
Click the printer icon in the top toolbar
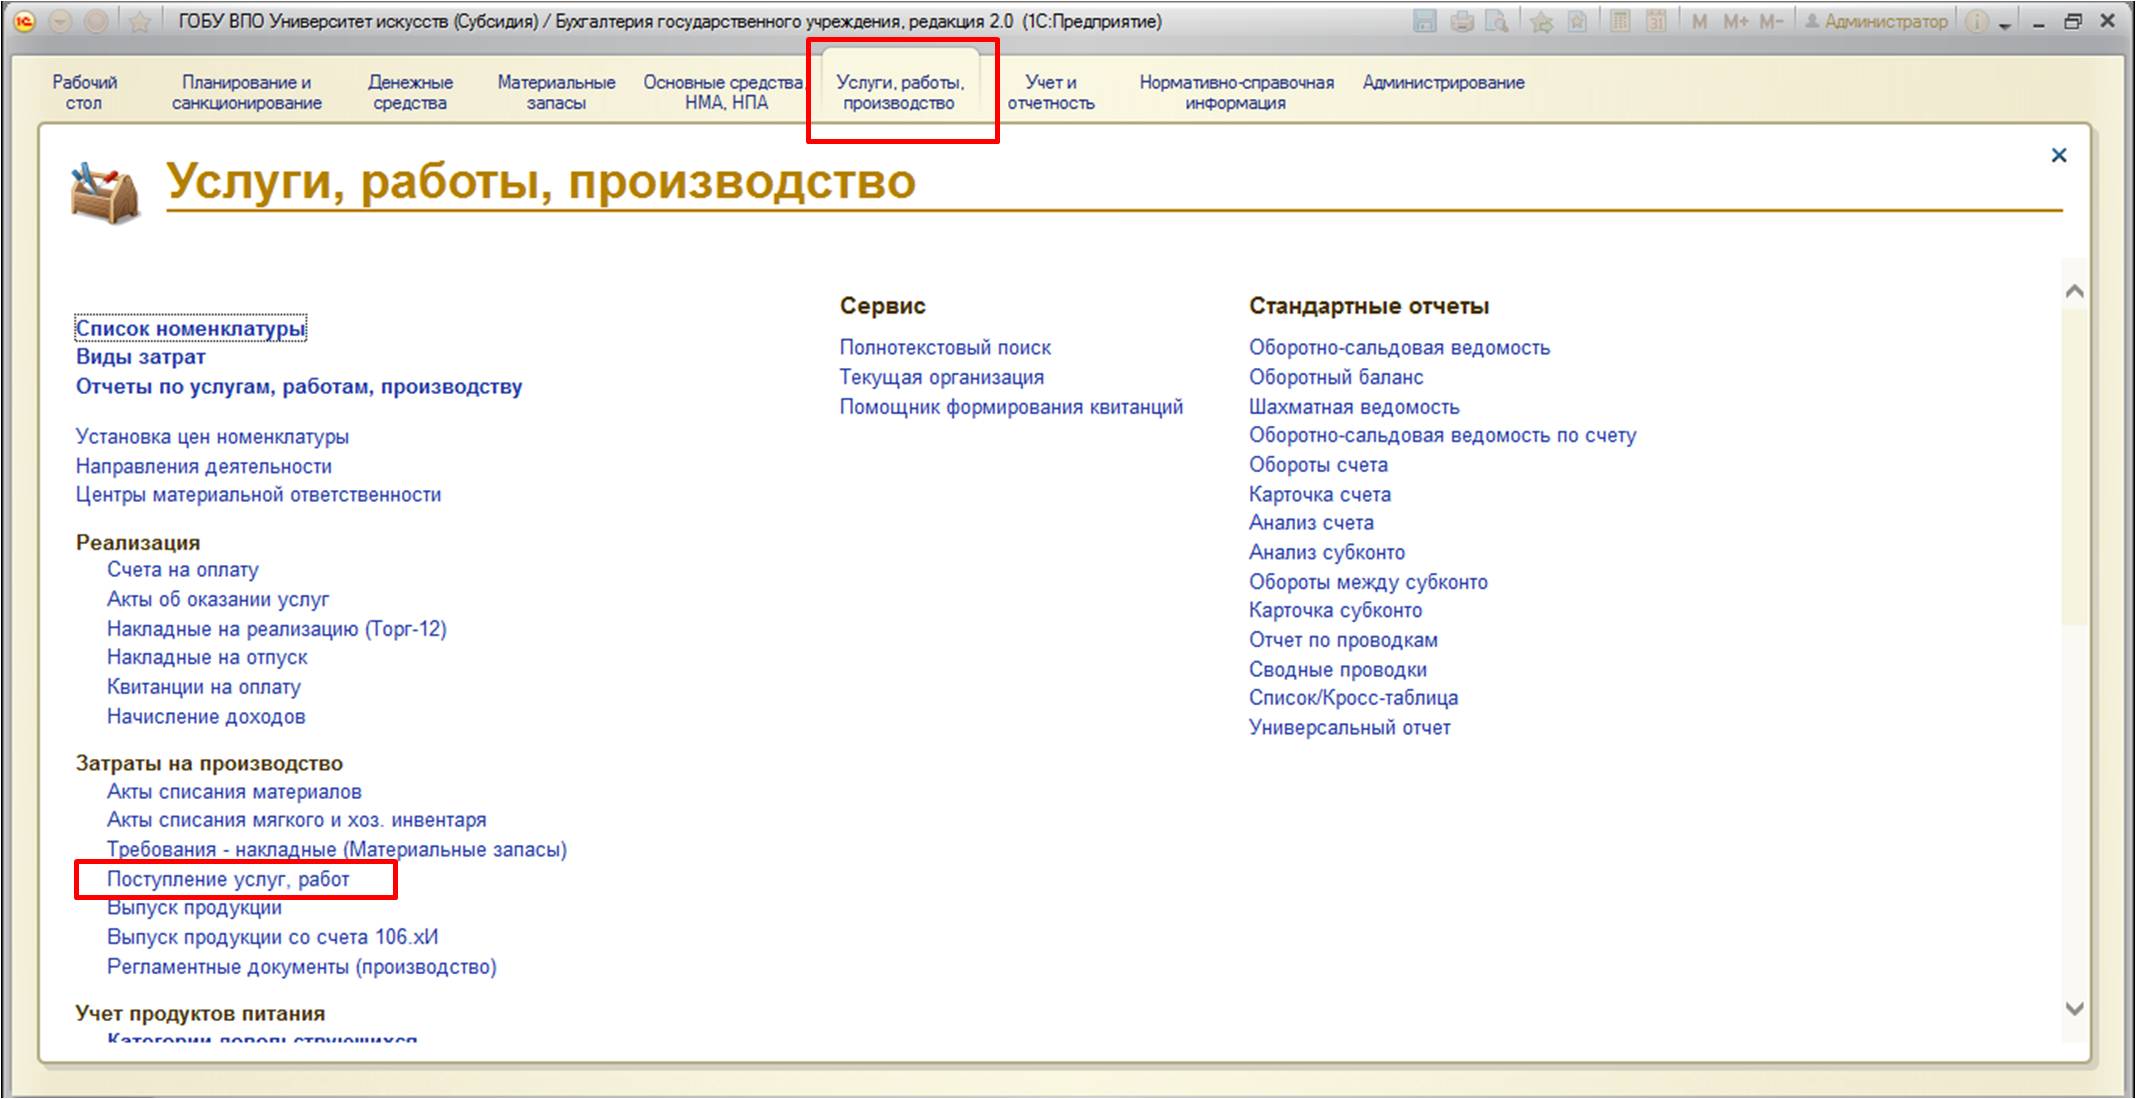click(1462, 21)
